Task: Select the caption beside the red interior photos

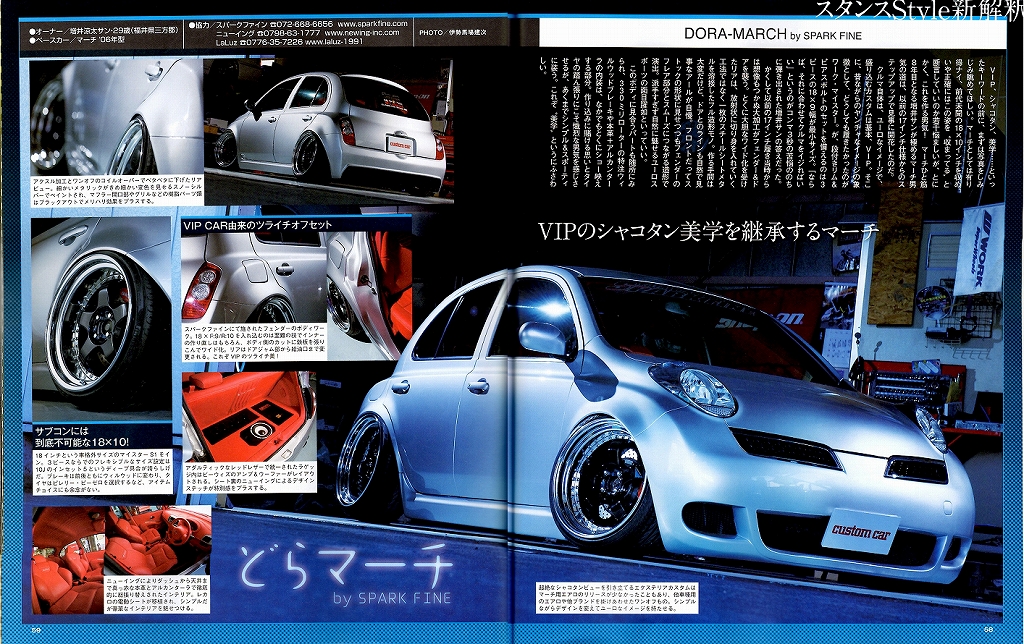Action: 158,595
